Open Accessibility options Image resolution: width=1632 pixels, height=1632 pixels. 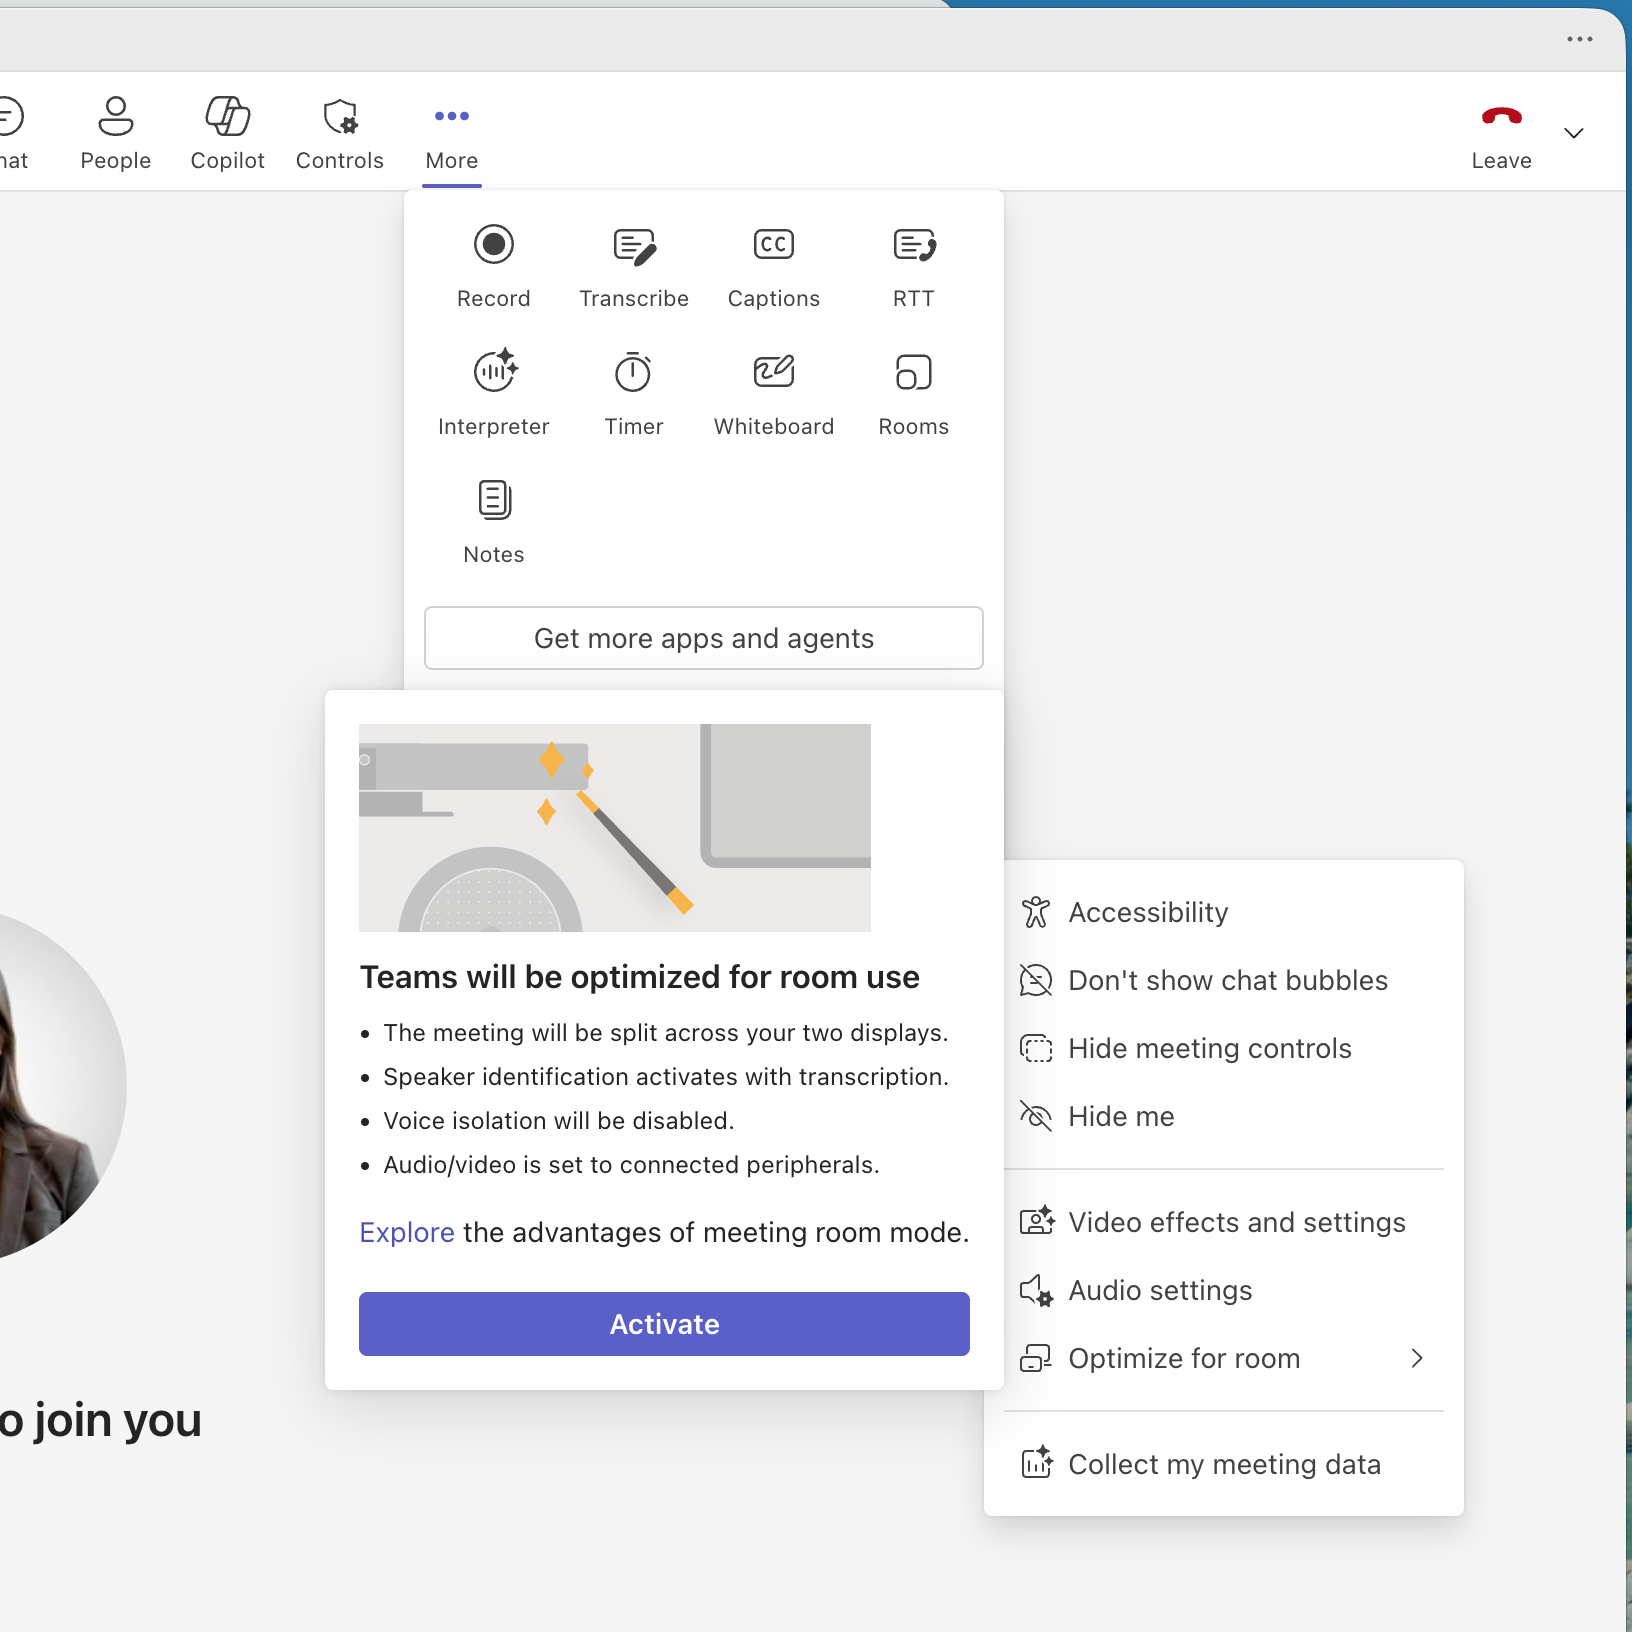click(1224, 912)
